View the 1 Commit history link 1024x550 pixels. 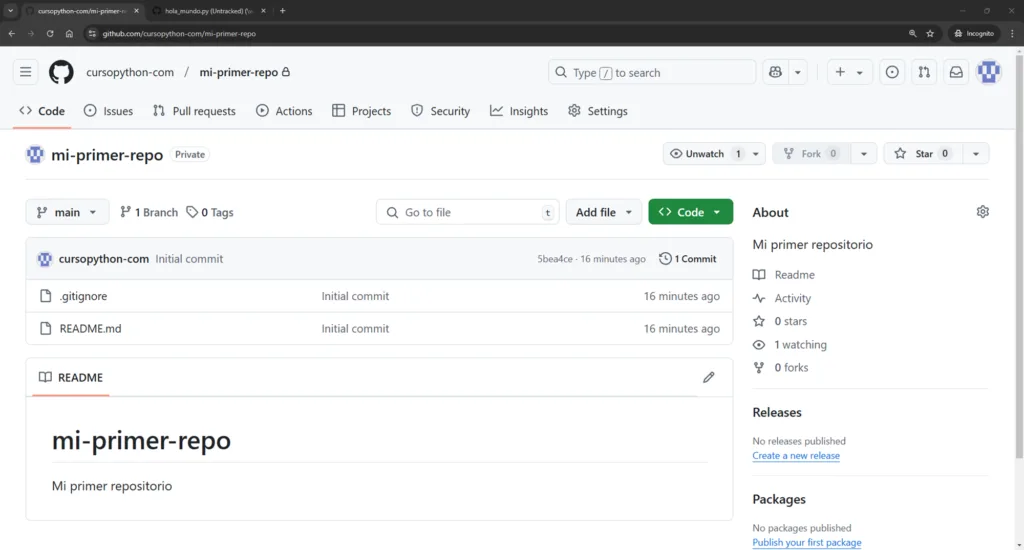[x=688, y=259]
